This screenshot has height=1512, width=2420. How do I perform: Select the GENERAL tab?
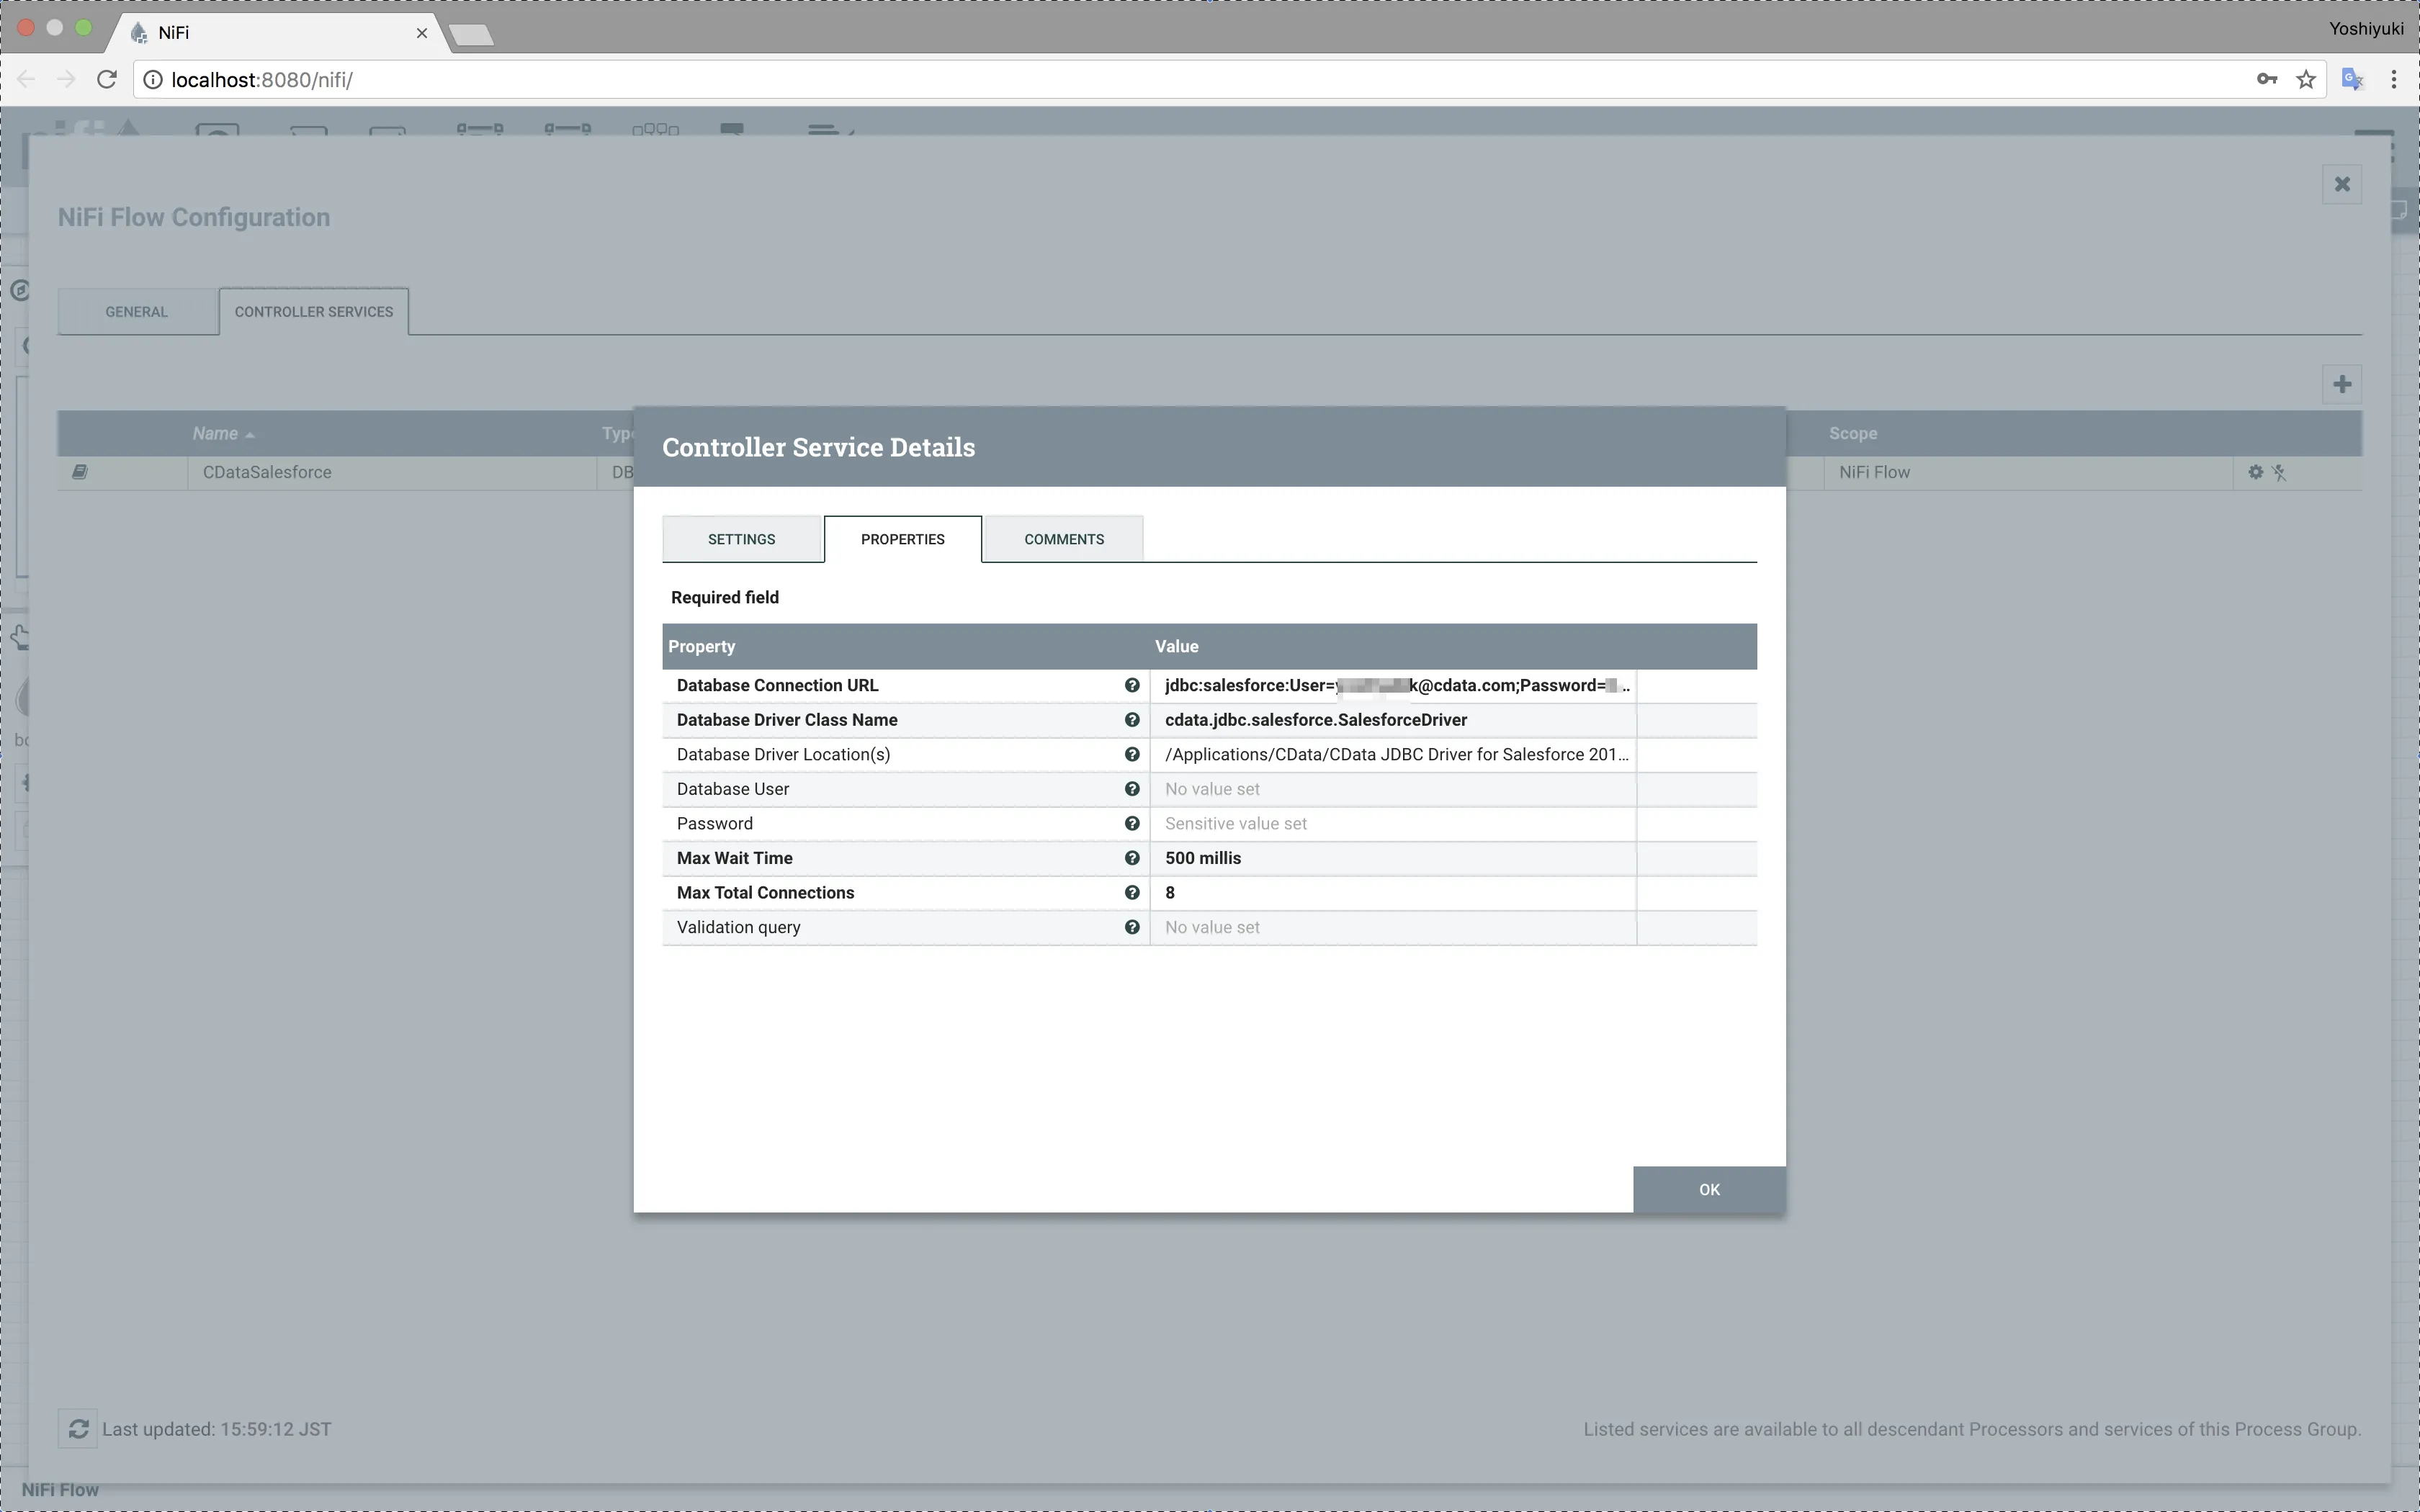tap(136, 311)
